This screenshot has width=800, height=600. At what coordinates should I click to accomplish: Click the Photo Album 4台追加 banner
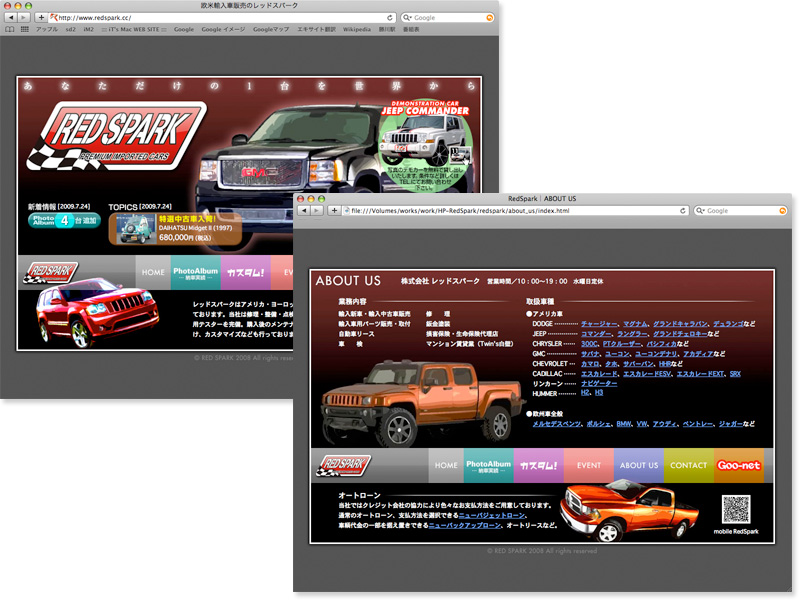[x=64, y=220]
